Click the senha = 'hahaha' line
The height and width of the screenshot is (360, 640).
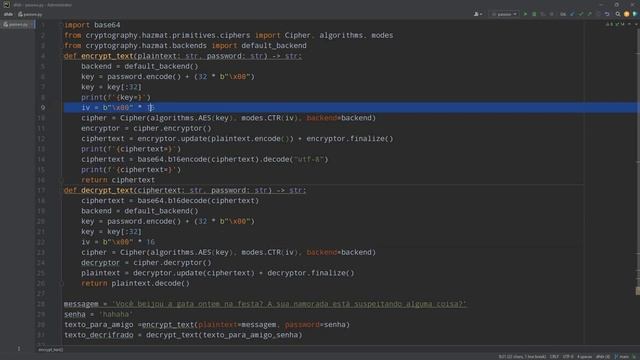[98, 314]
